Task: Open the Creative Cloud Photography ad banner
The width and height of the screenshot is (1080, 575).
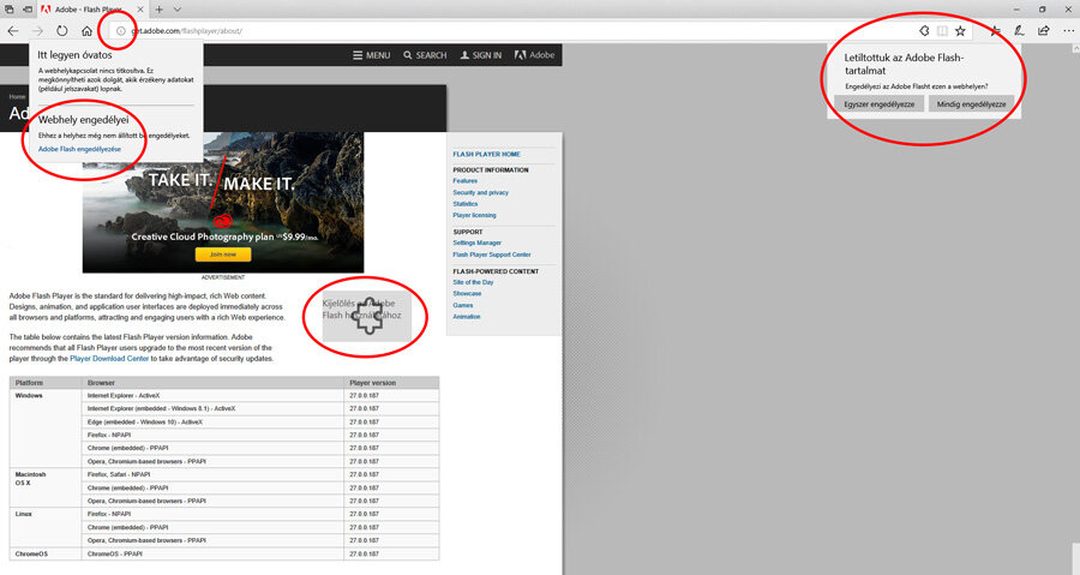Action: 223,202
